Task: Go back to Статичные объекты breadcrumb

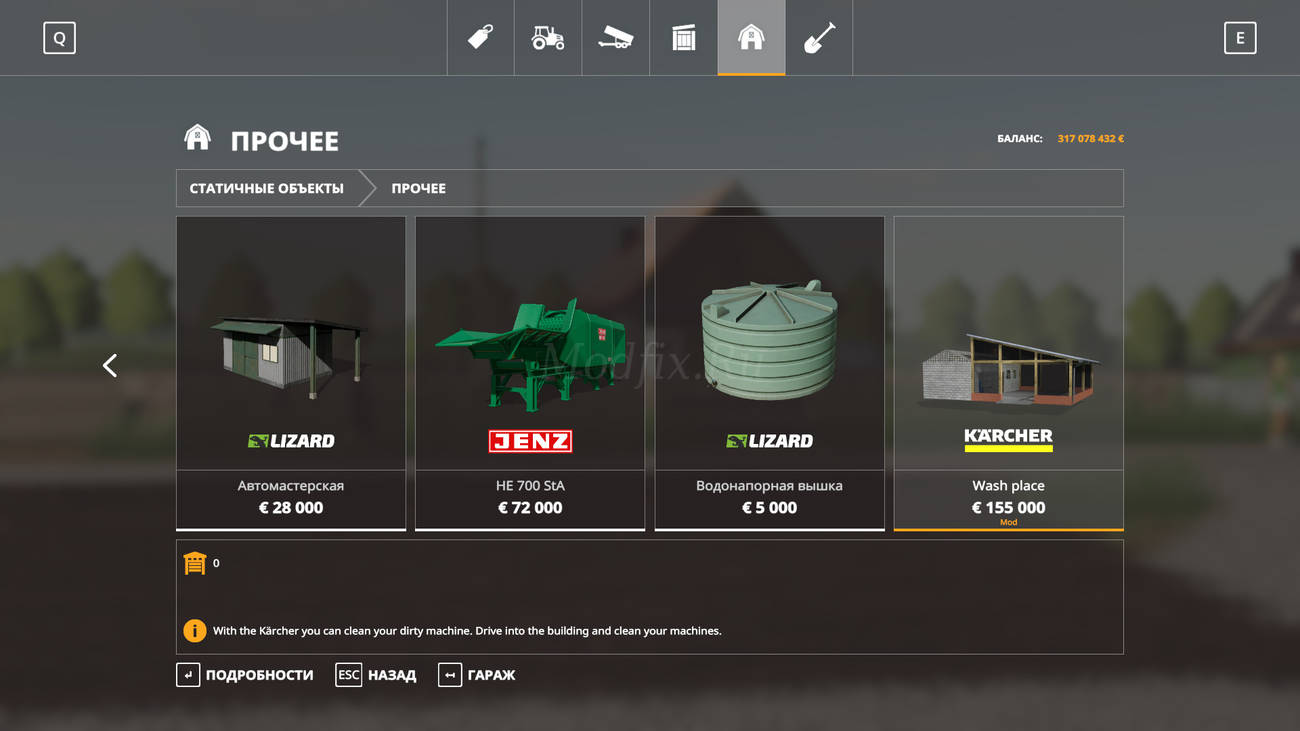Action: pos(267,188)
